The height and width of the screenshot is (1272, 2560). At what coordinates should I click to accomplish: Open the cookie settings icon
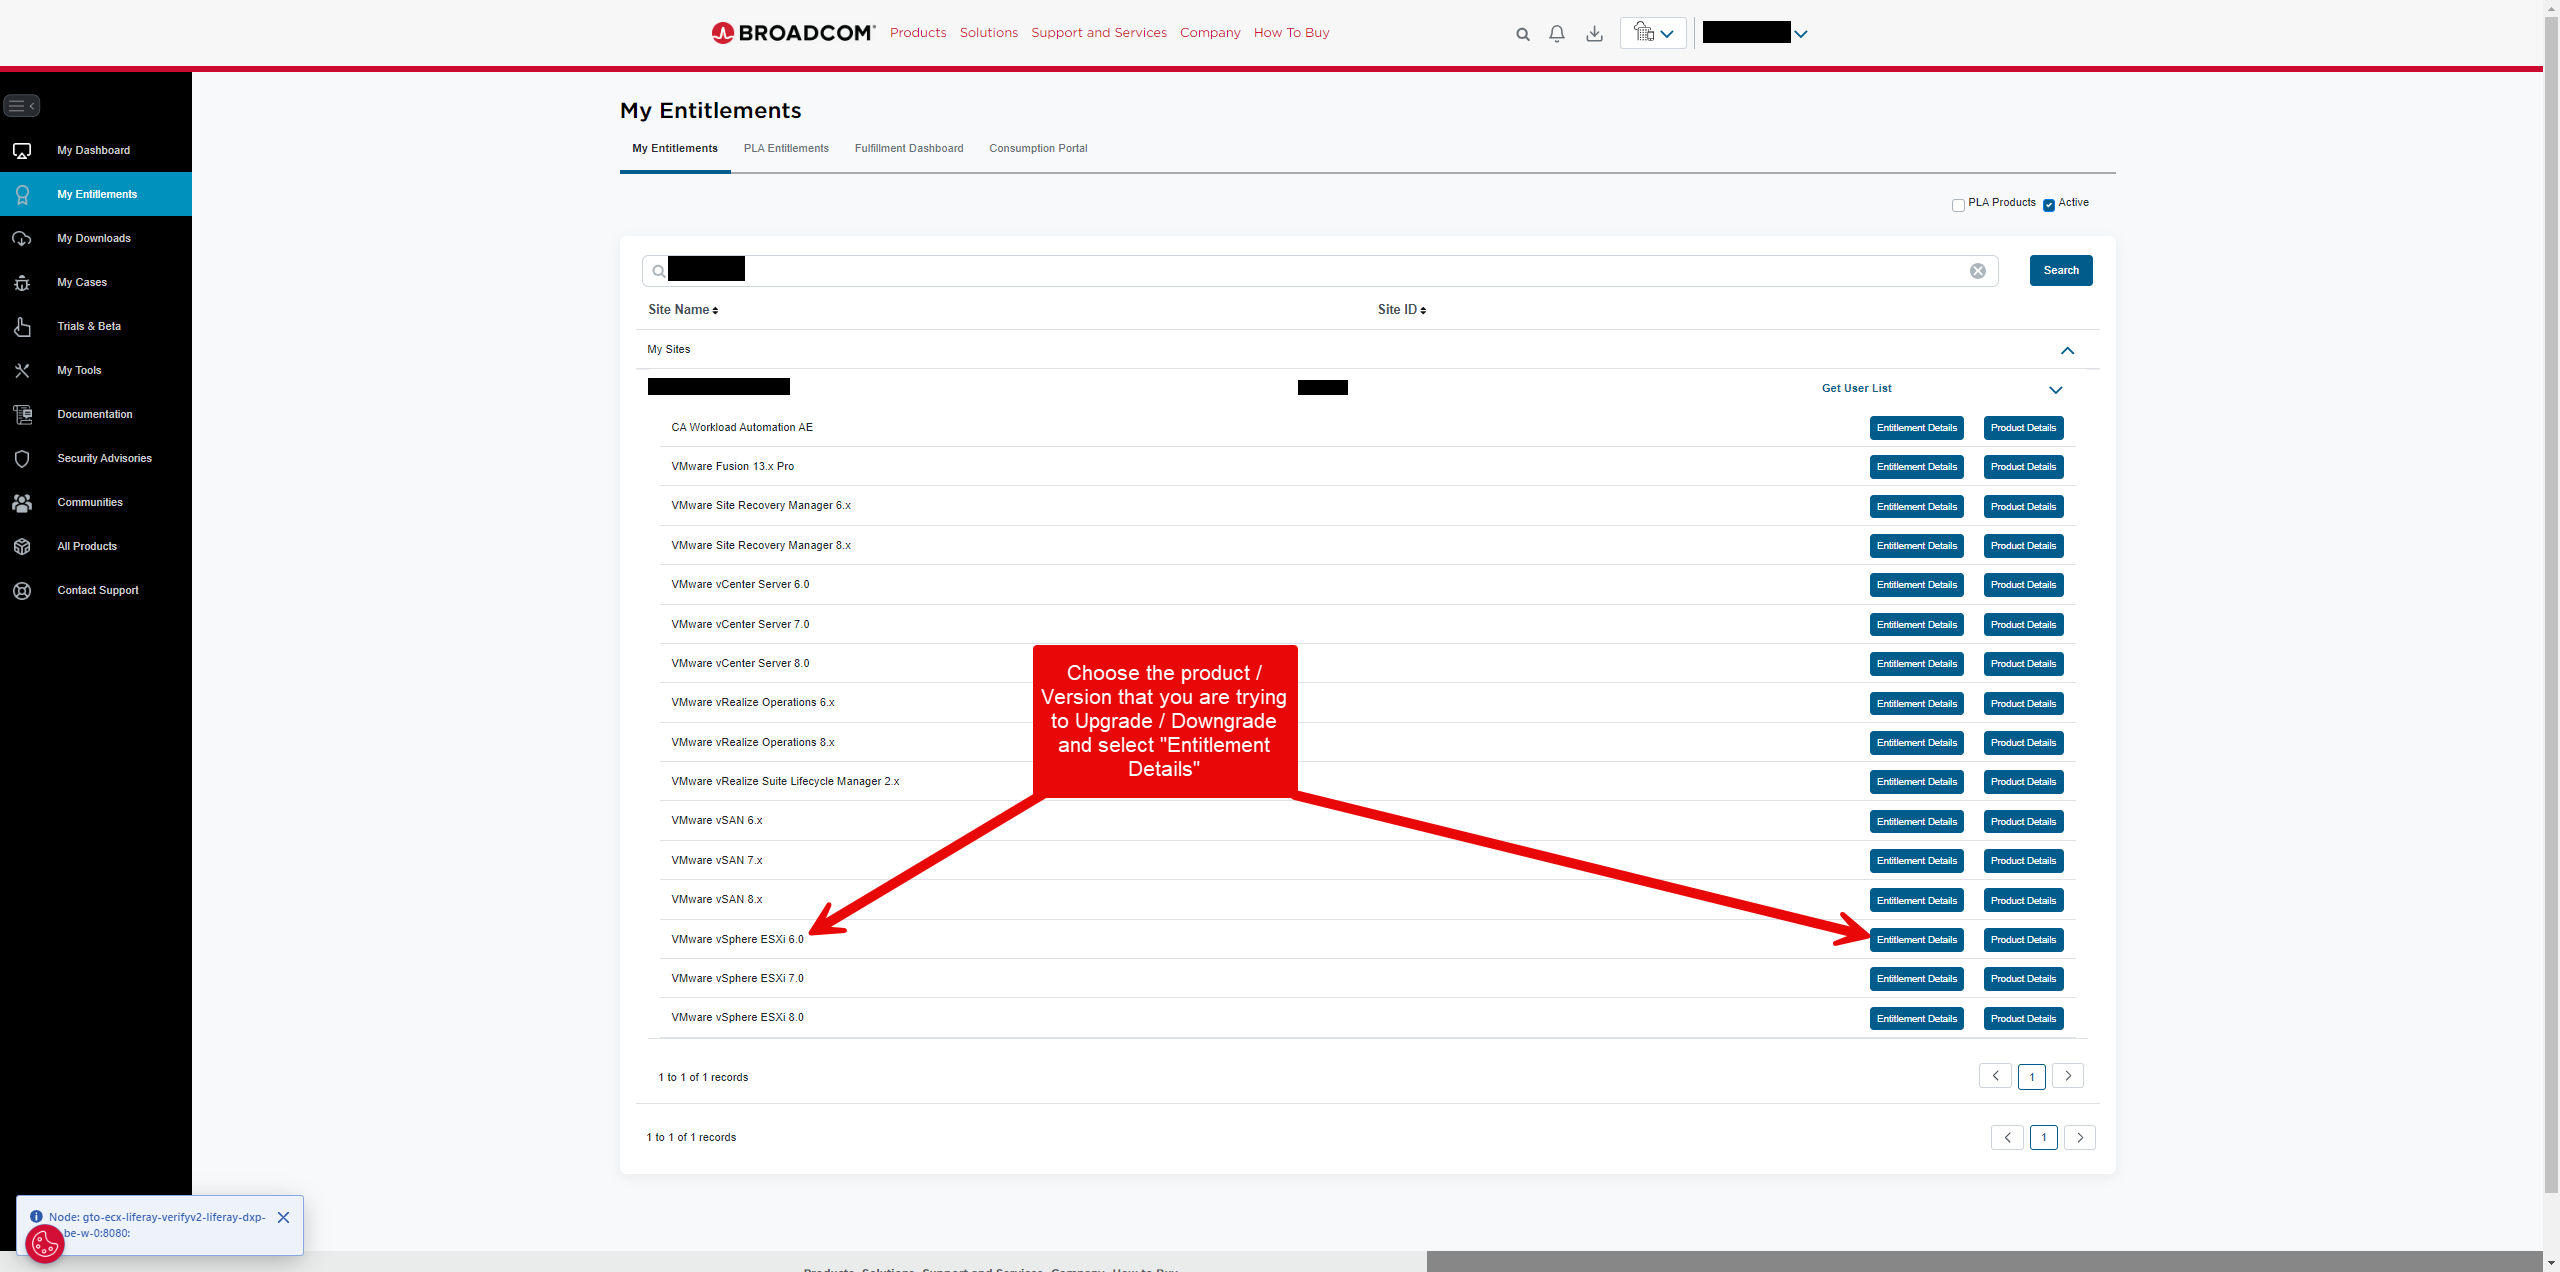click(45, 1244)
